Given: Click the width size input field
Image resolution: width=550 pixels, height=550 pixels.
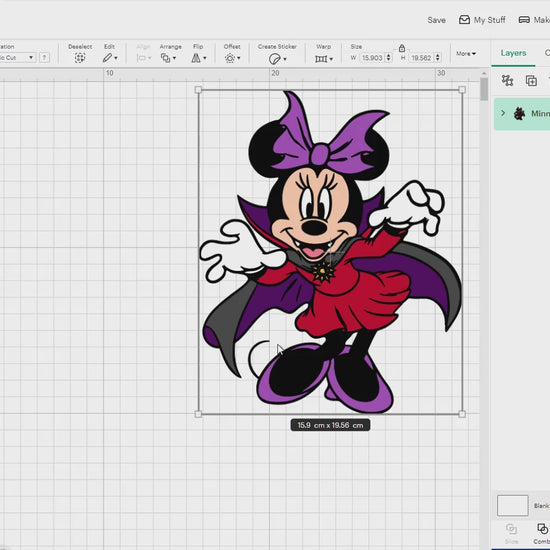Looking at the screenshot, I should tap(372, 58).
